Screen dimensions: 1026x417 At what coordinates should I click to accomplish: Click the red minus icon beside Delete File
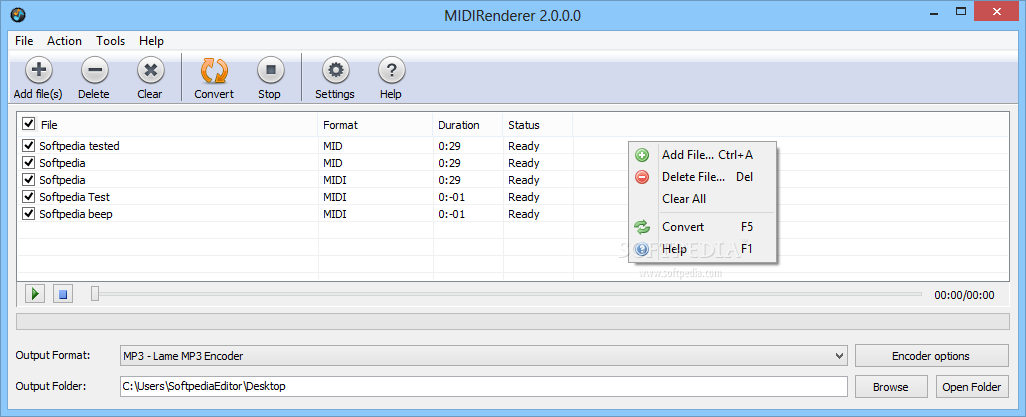pos(642,177)
